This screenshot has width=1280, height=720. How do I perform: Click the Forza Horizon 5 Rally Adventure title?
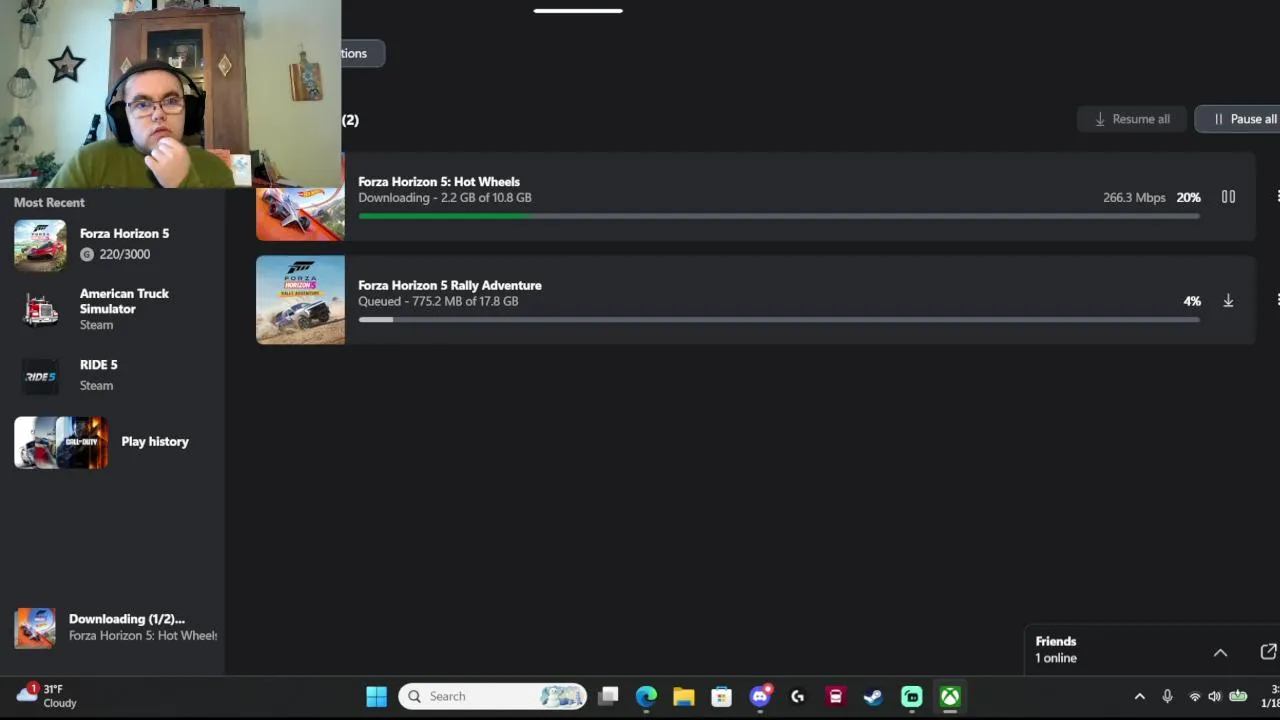(x=450, y=285)
